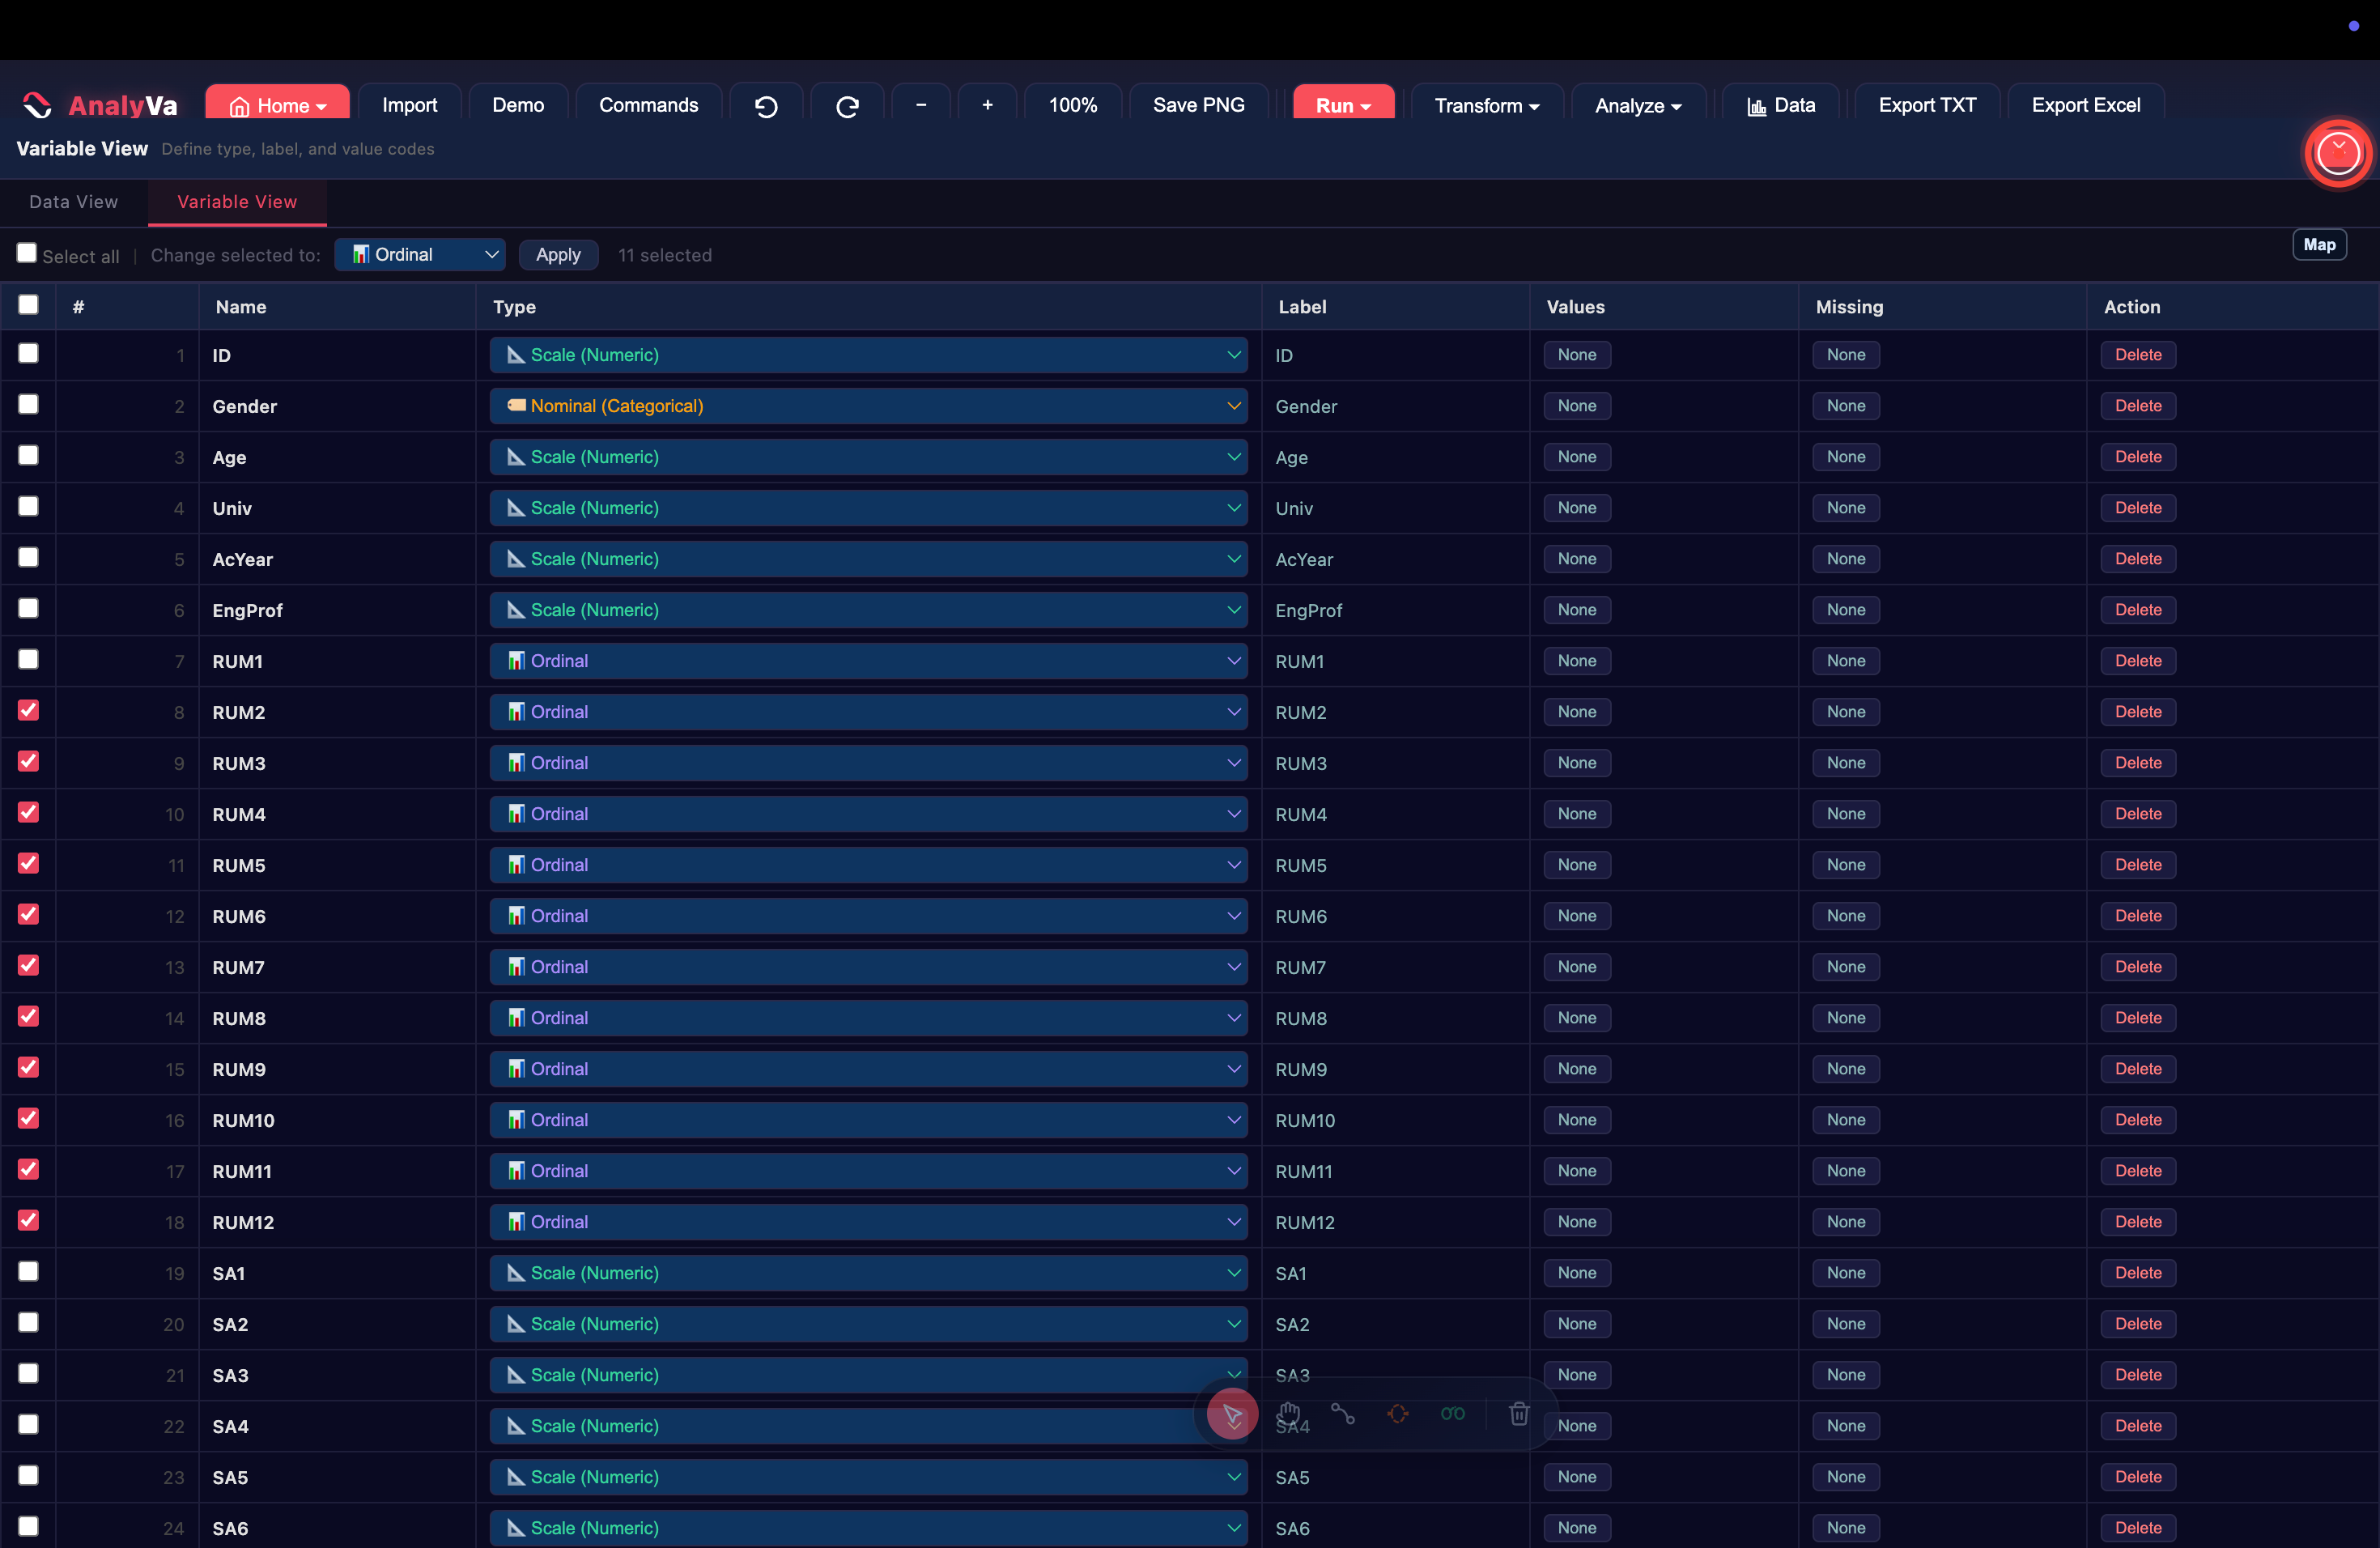
Task: Zoom in with the plus button
Action: click(x=987, y=105)
